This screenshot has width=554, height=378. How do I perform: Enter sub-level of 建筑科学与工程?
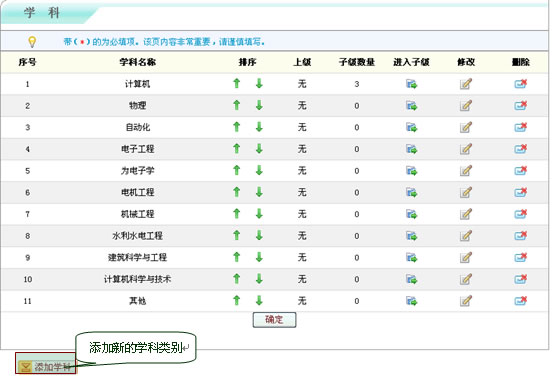412,258
